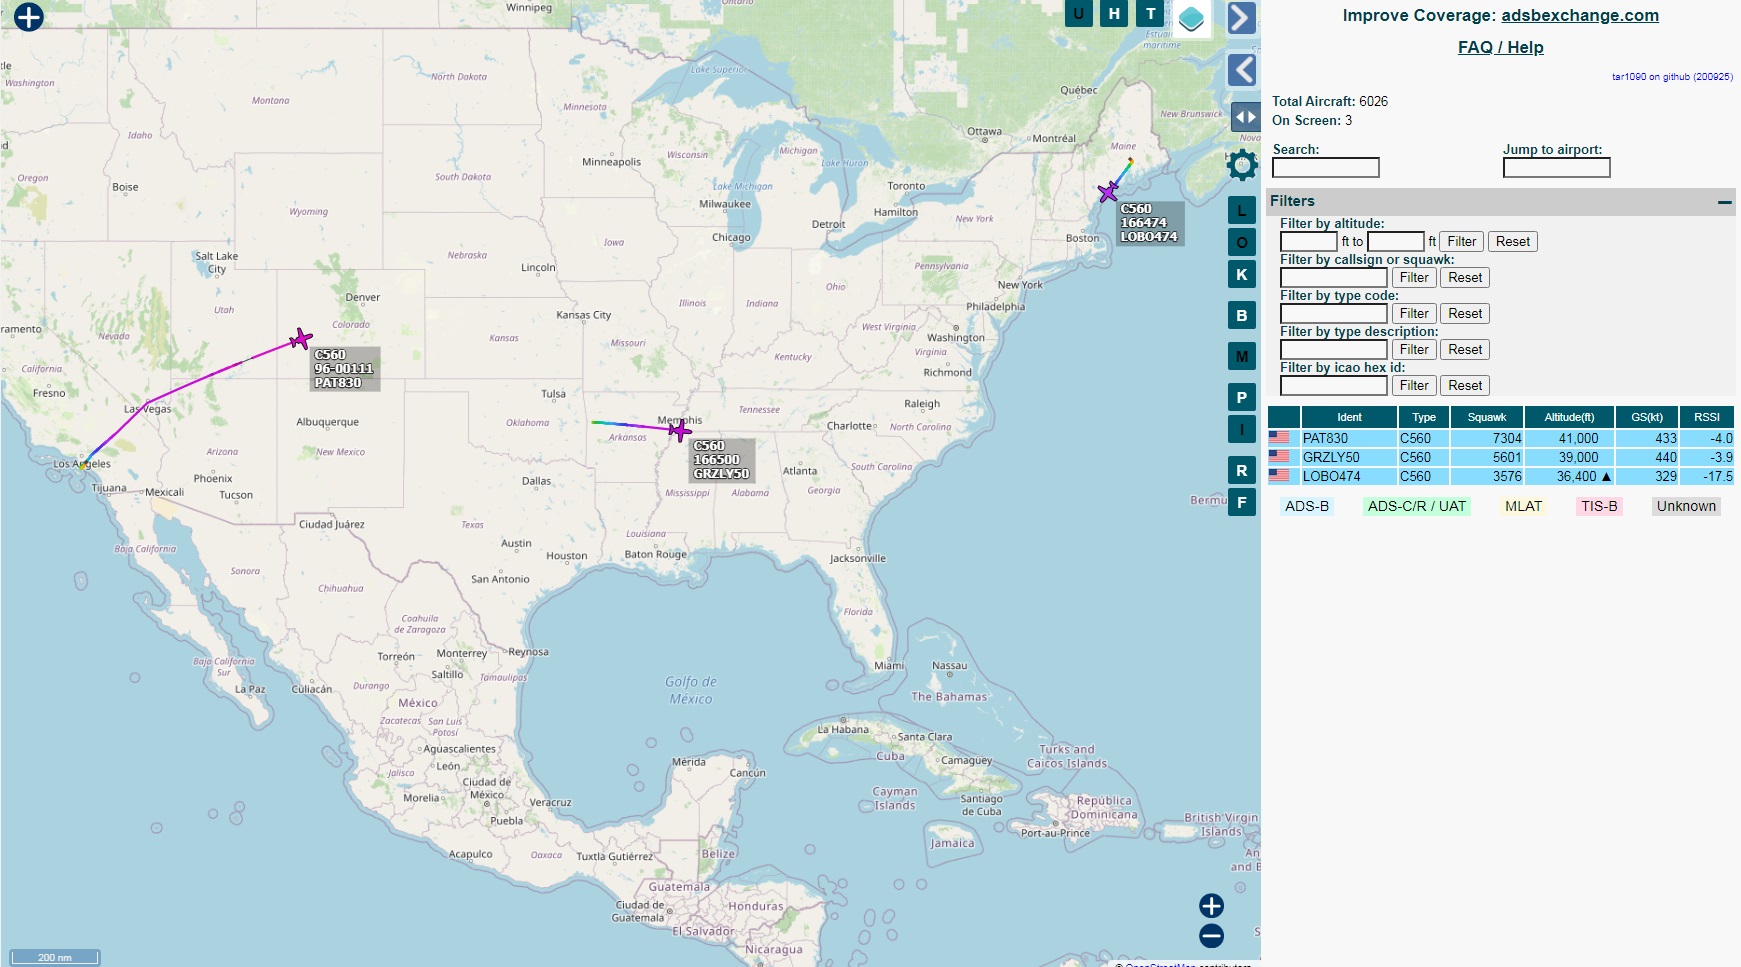The image size is (1741, 967).
Task: Click the type description filter field
Action: click(1334, 349)
